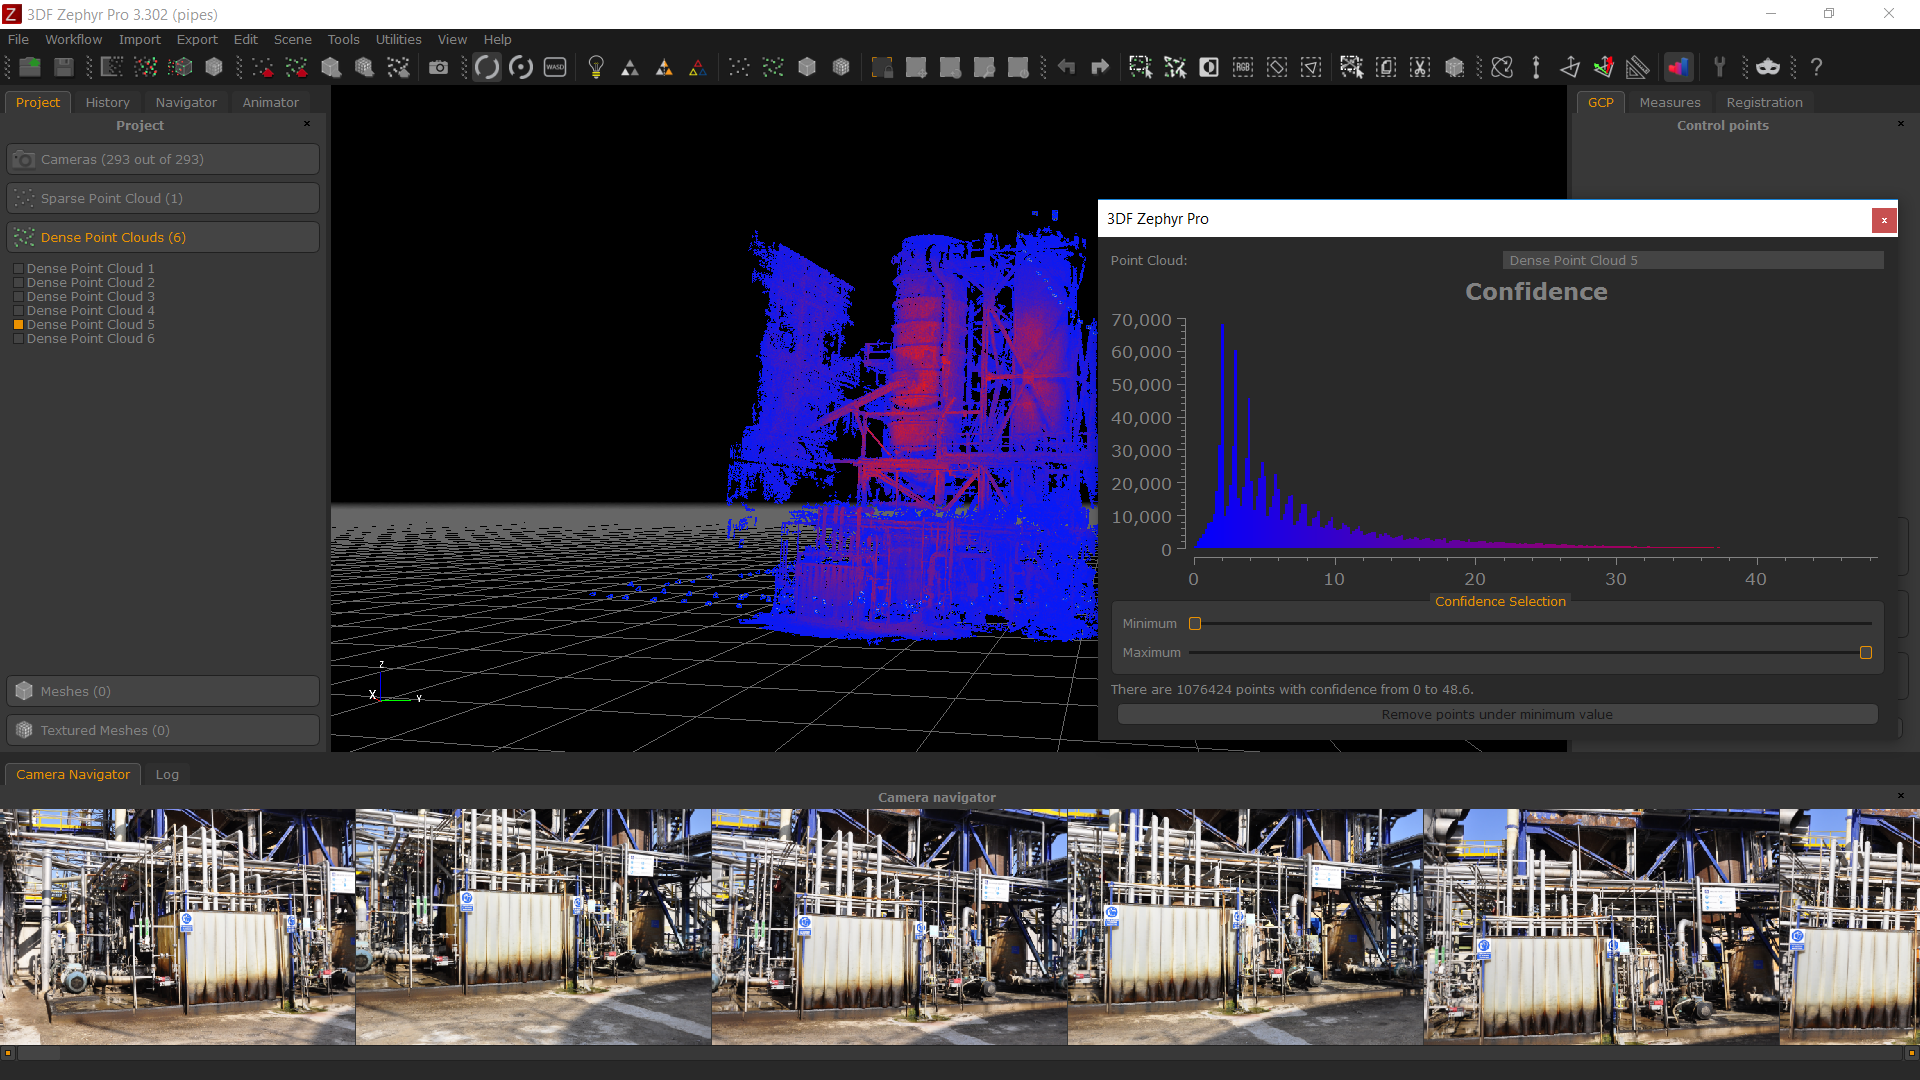Click the pole height tool icon
Image resolution: width=1920 pixels, height=1080 pixels.
point(1536,67)
